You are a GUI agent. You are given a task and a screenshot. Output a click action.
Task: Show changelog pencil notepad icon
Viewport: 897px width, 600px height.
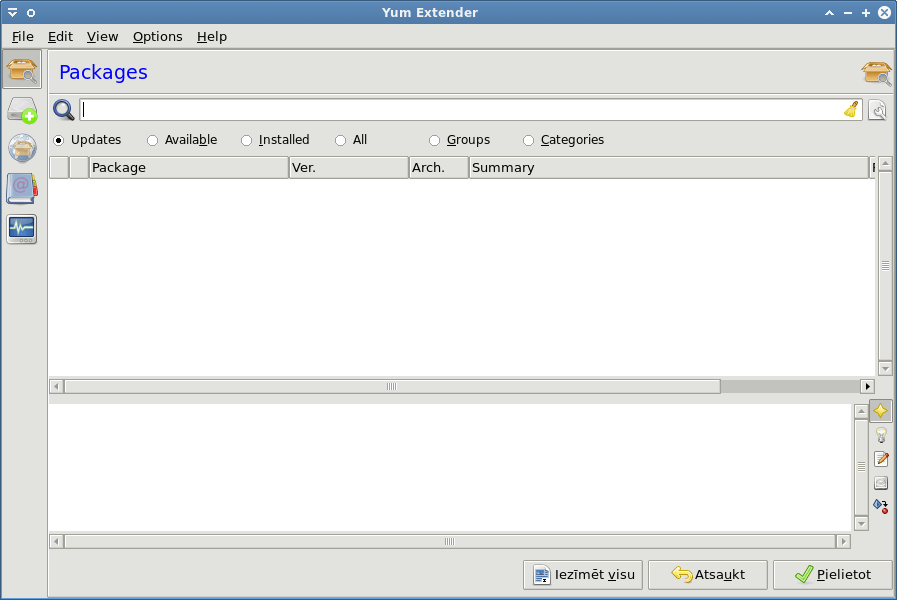click(881, 459)
